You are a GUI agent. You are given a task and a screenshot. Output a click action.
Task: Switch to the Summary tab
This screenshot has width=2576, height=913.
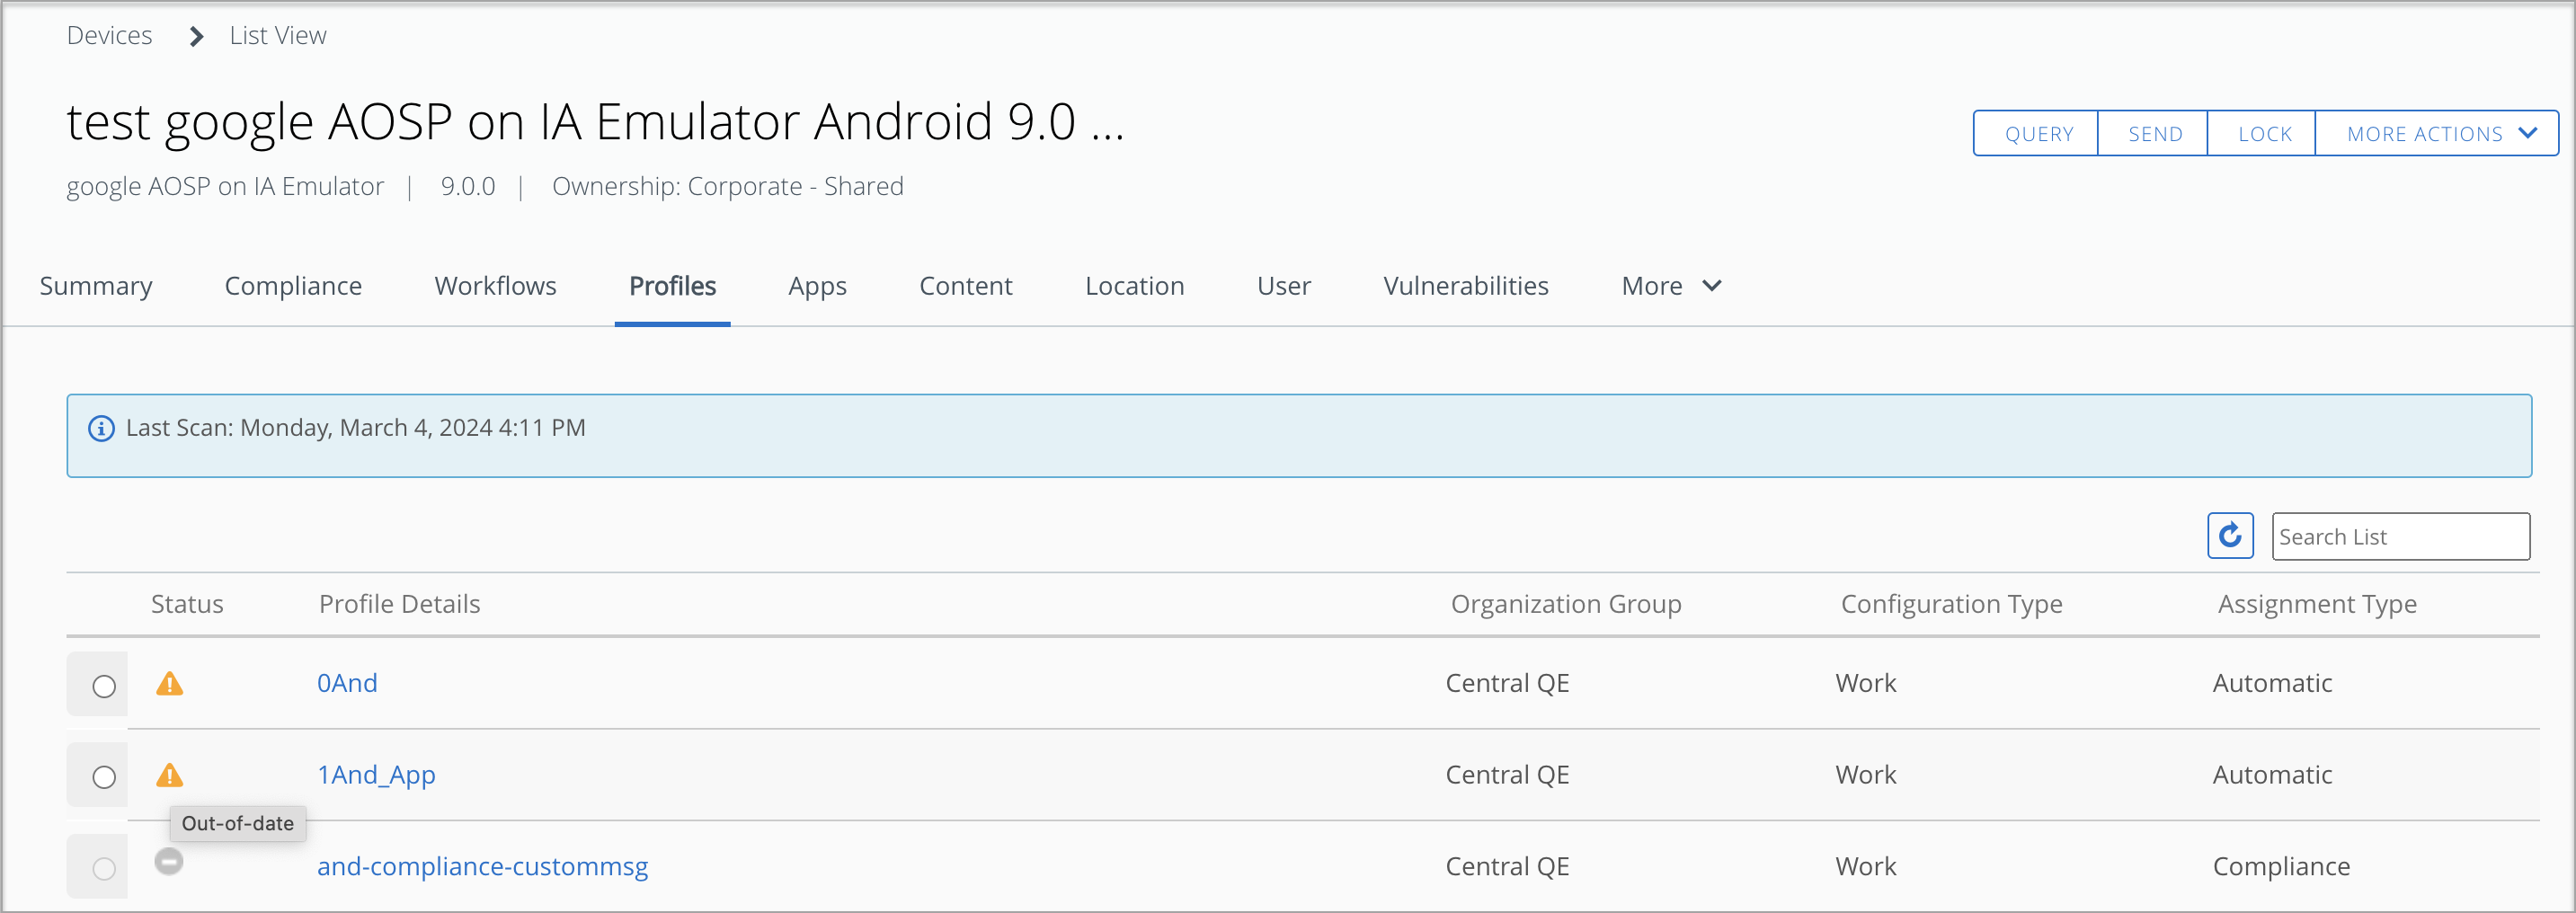96,286
